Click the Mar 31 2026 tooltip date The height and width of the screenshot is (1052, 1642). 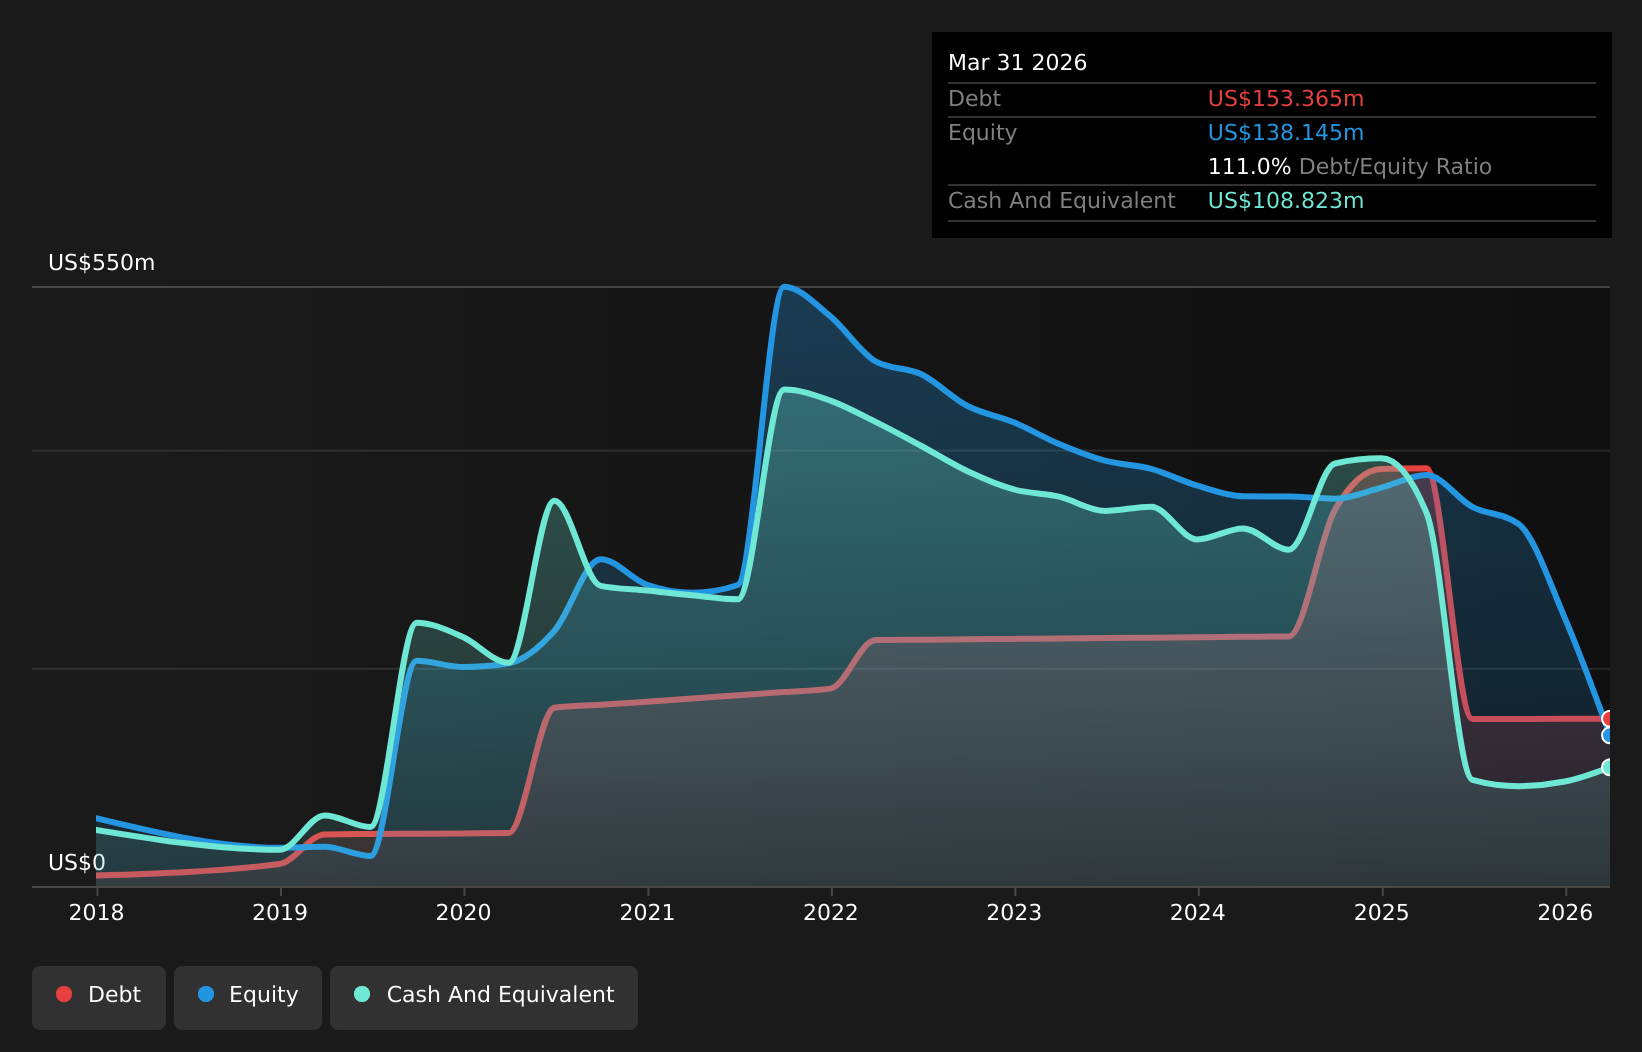1018,63
